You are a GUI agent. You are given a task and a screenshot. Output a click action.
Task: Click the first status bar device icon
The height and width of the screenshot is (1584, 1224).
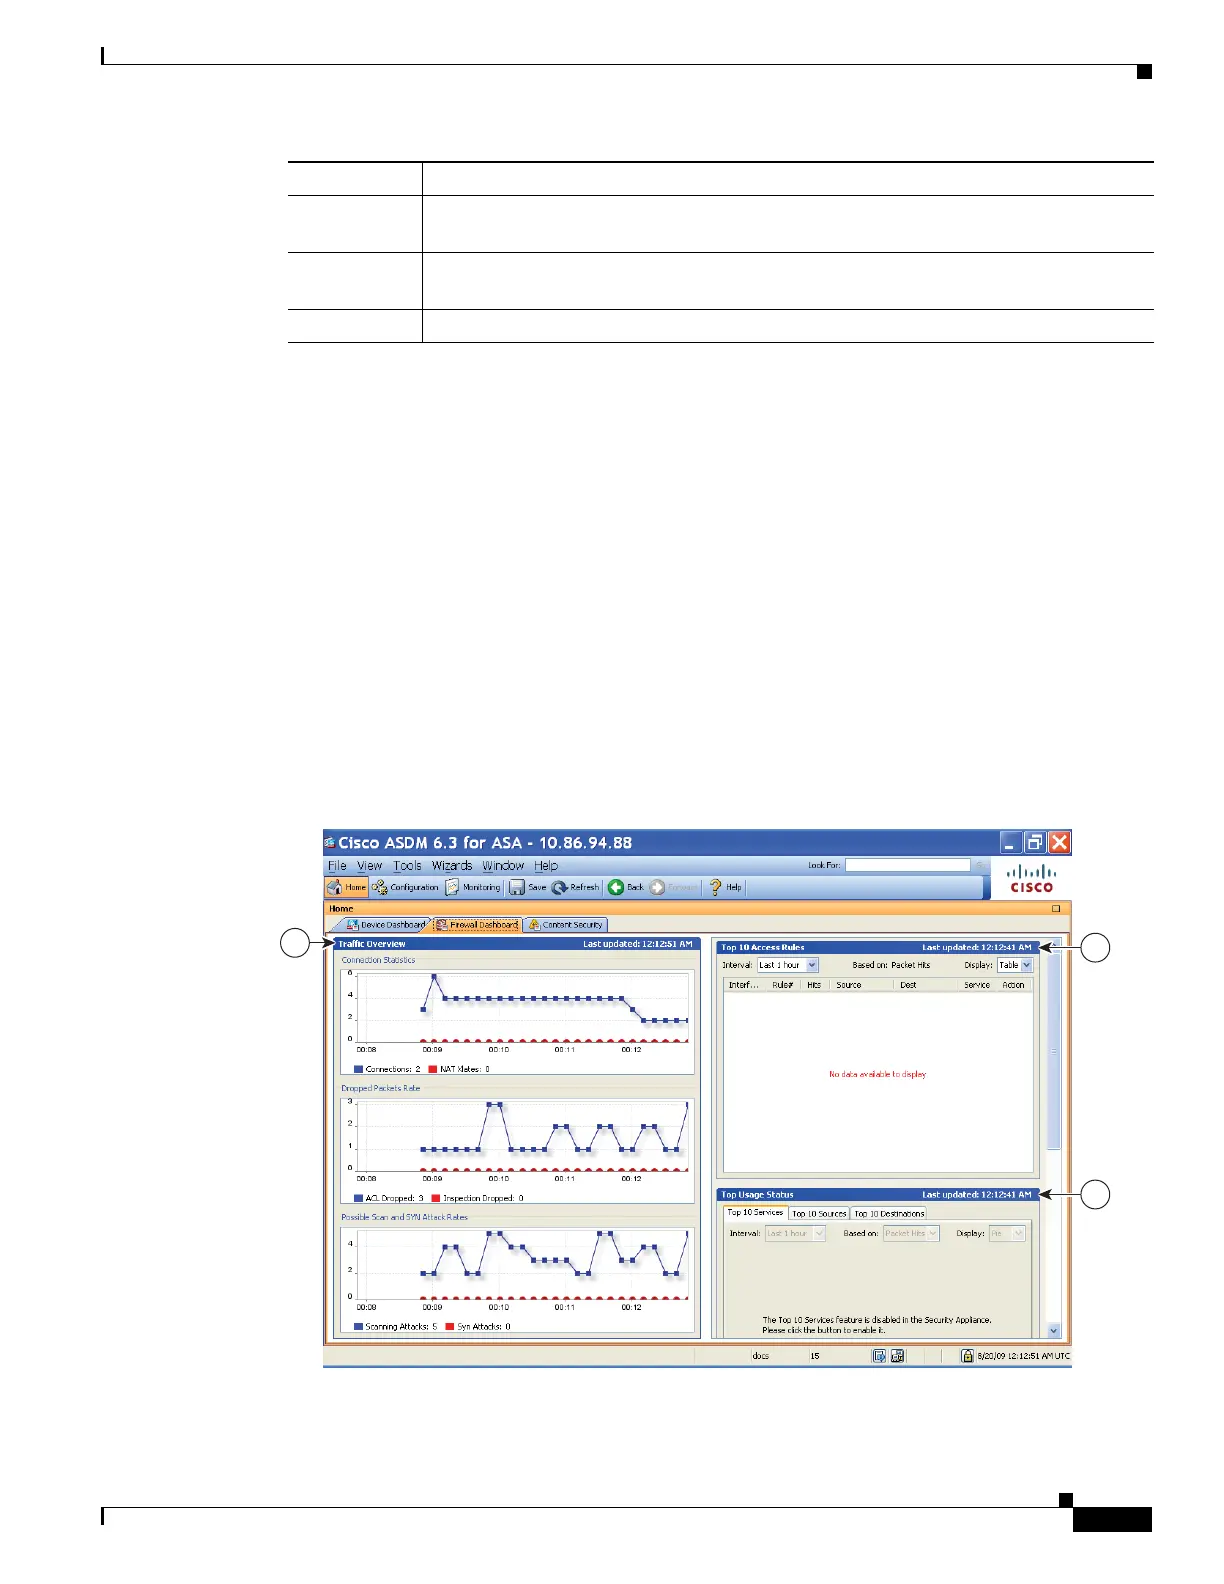[x=879, y=1356]
